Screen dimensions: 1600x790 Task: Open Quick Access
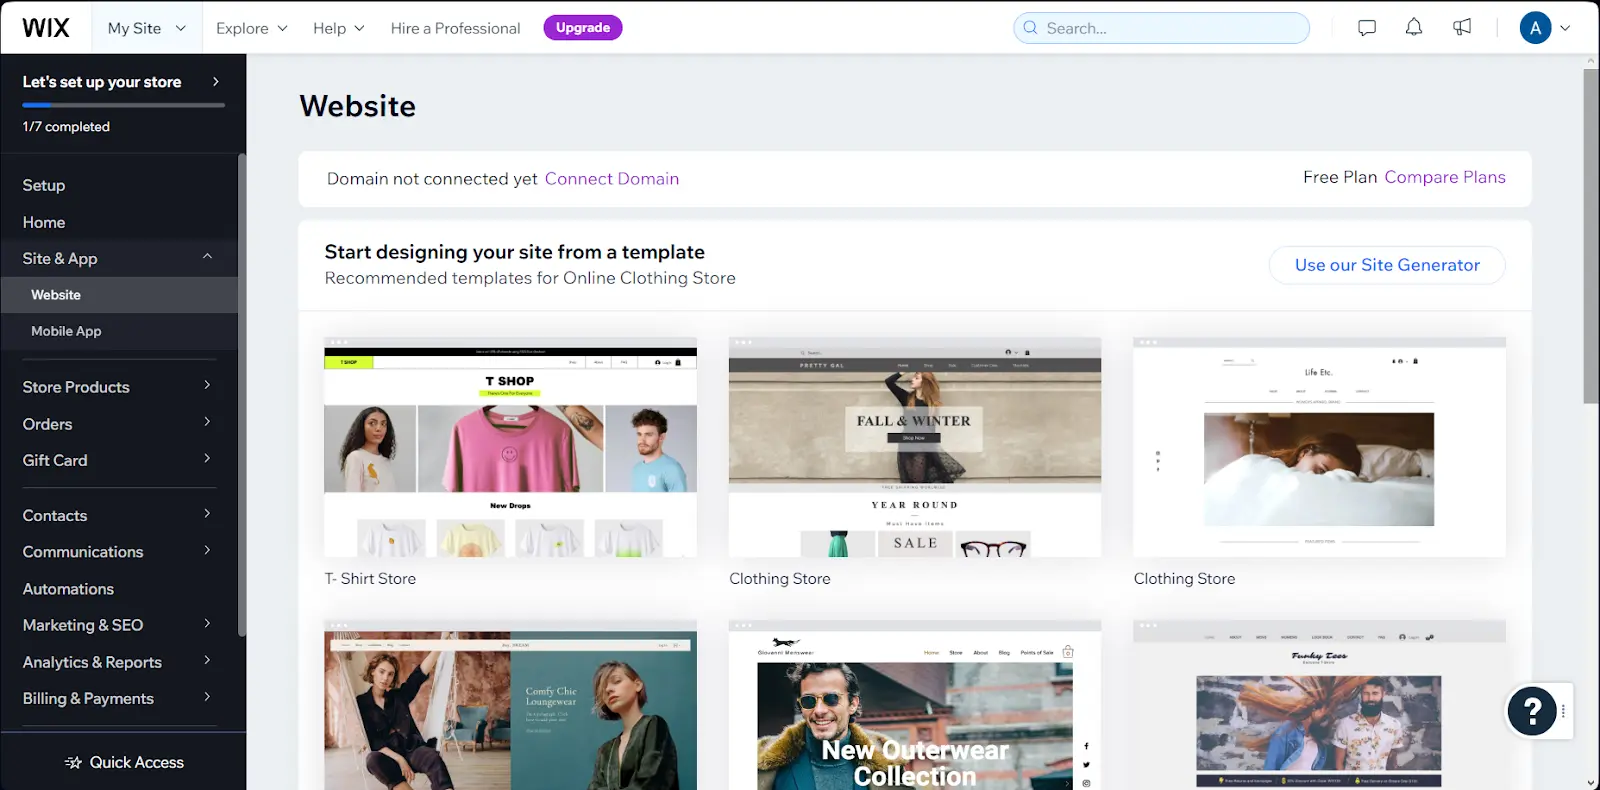click(x=123, y=762)
